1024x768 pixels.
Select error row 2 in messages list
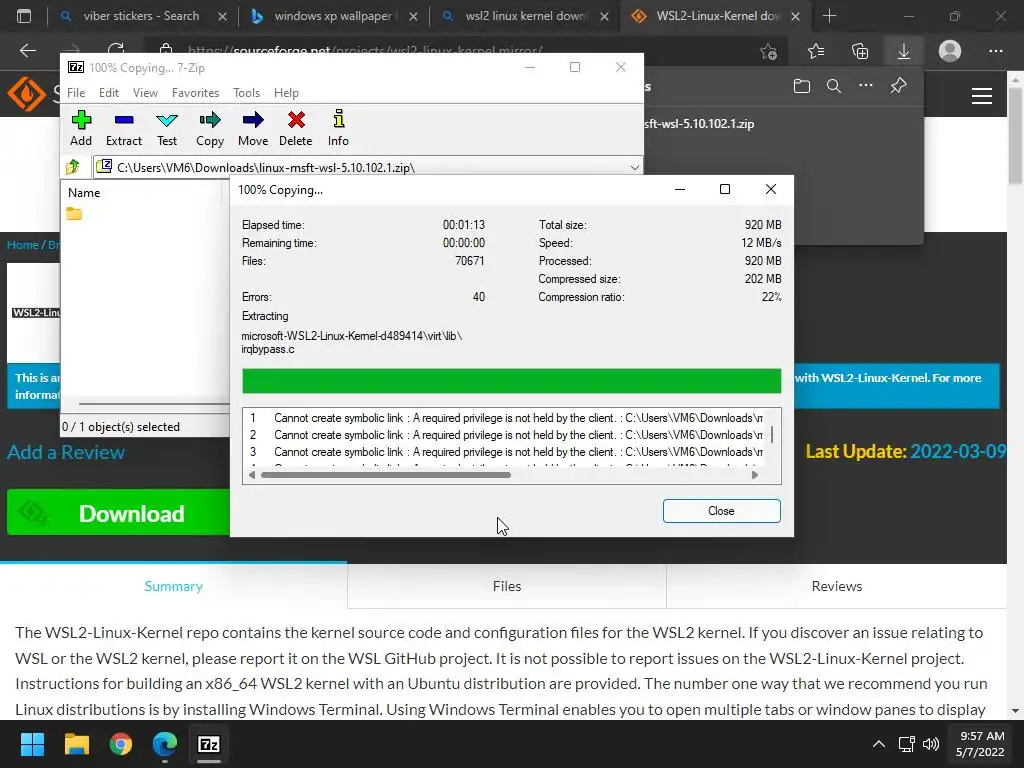point(505,435)
